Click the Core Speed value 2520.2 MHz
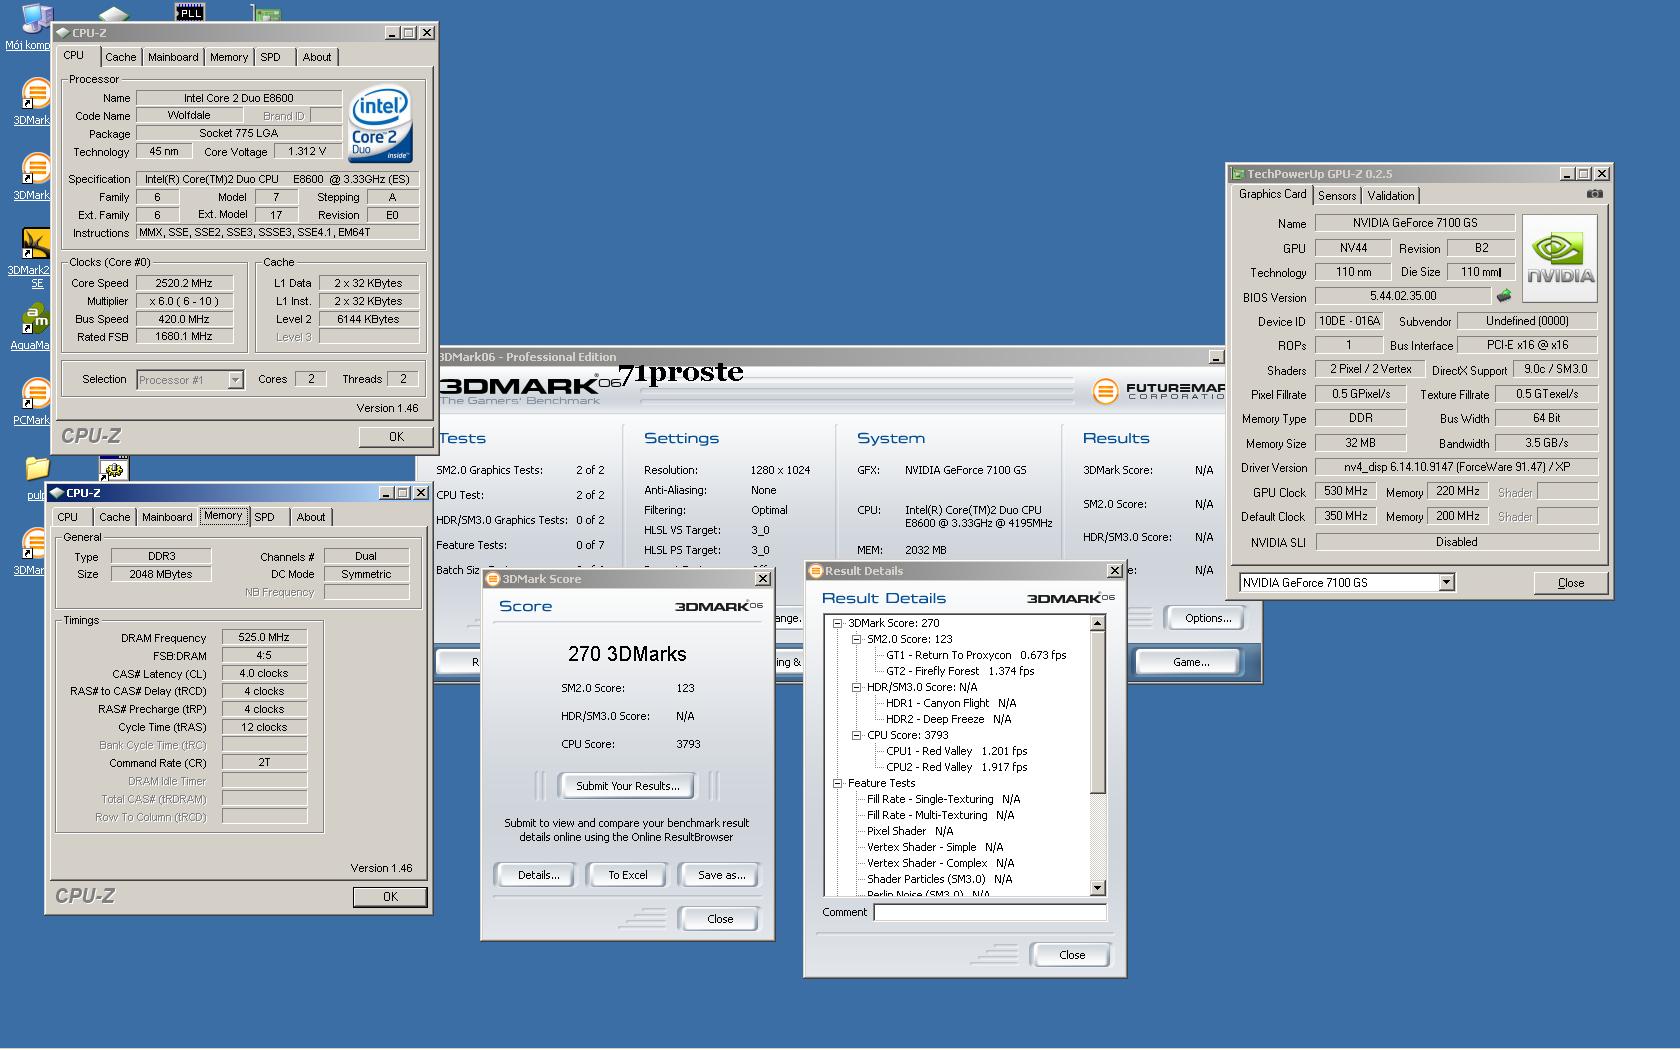This screenshot has height=1050, width=1680. coord(185,283)
